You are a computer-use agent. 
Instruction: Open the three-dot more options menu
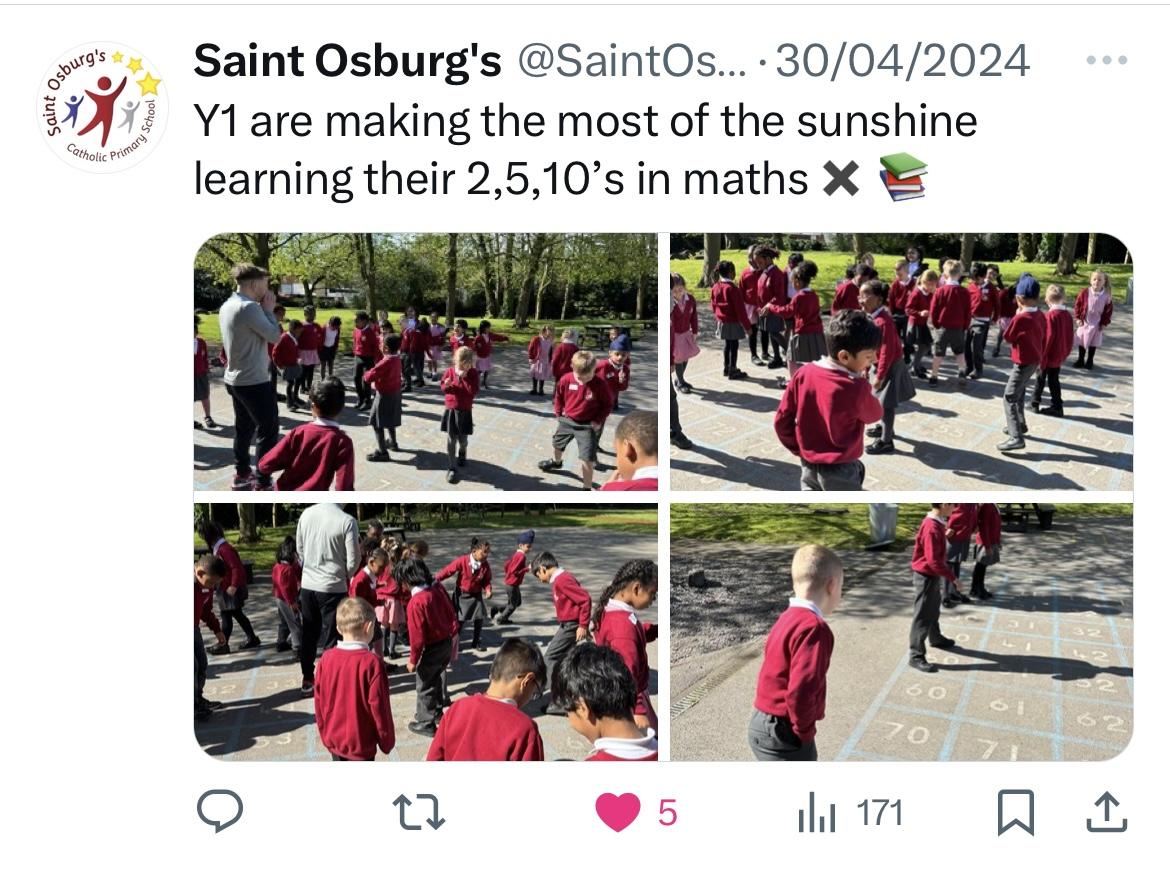(x=1107, y=60)
